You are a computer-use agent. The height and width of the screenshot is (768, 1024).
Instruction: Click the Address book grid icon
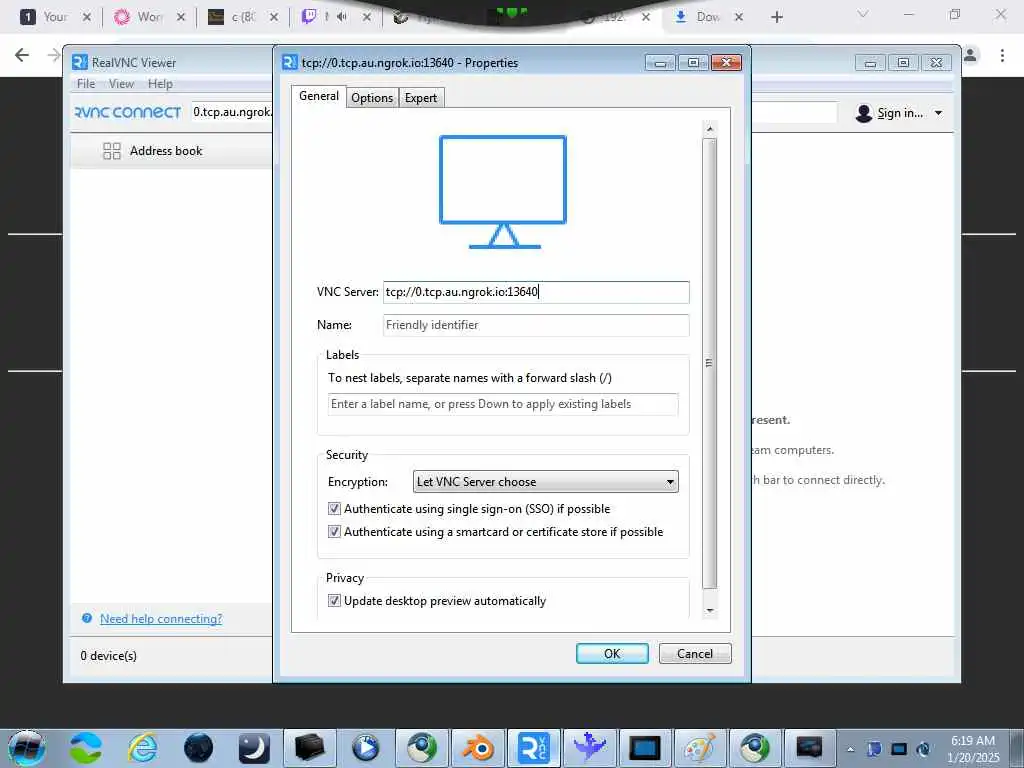(112, 151)
